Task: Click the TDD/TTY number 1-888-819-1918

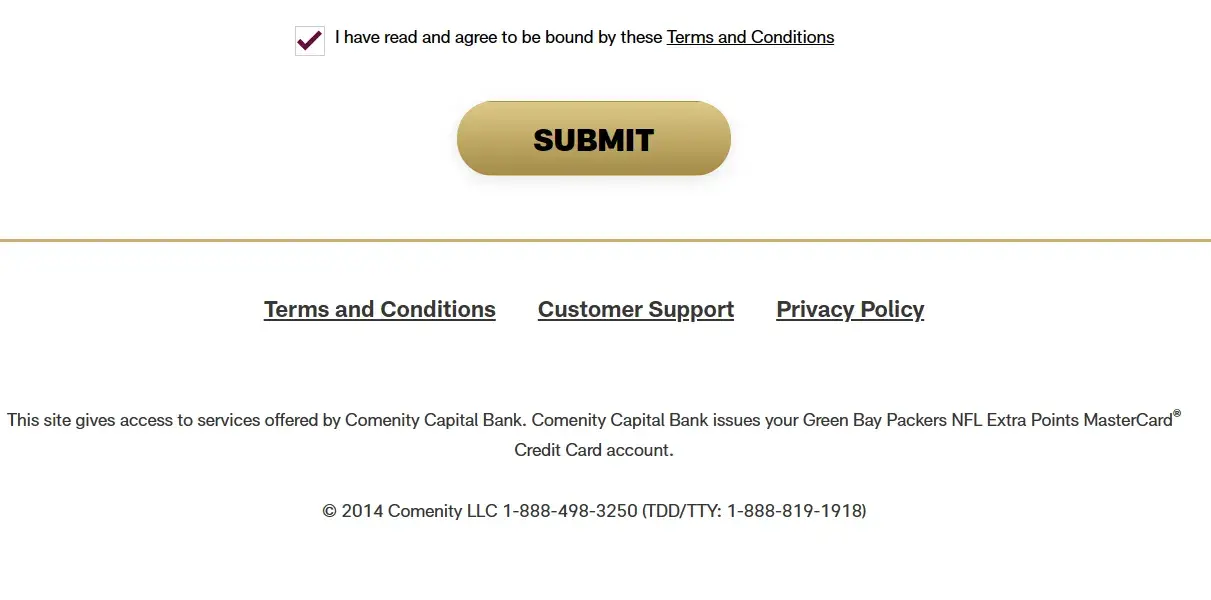Action: pos(794,511)
